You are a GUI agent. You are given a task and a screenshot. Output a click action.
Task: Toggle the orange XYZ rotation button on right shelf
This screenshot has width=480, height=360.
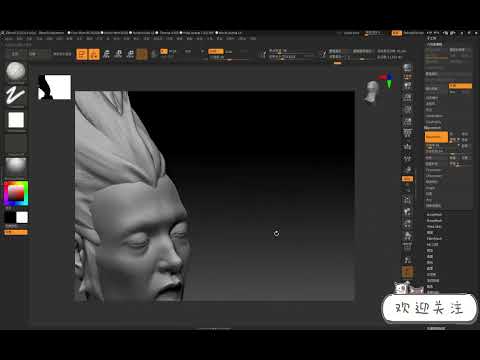(407, 179)
